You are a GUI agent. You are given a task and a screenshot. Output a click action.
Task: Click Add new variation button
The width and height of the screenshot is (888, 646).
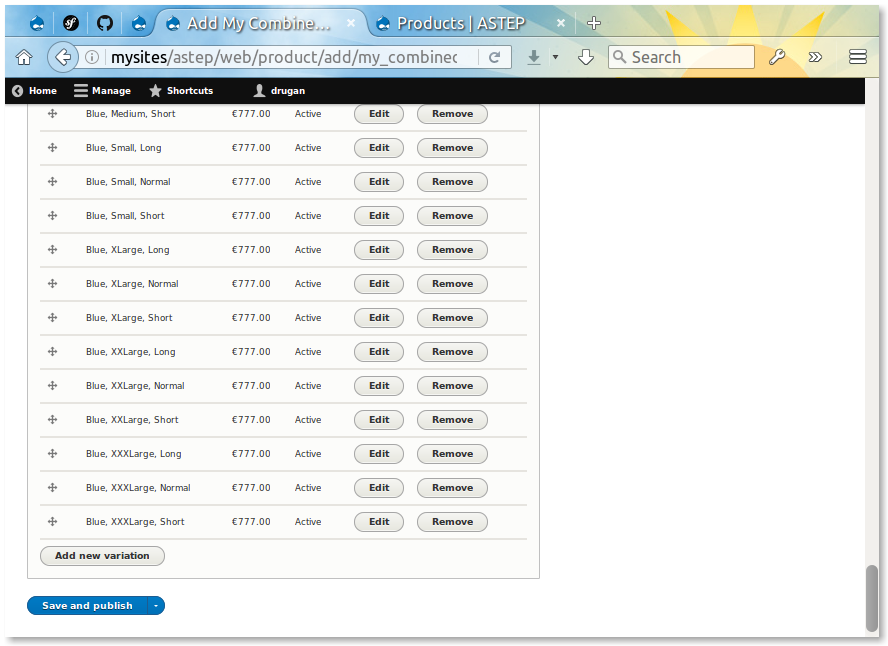click(103, 556)
